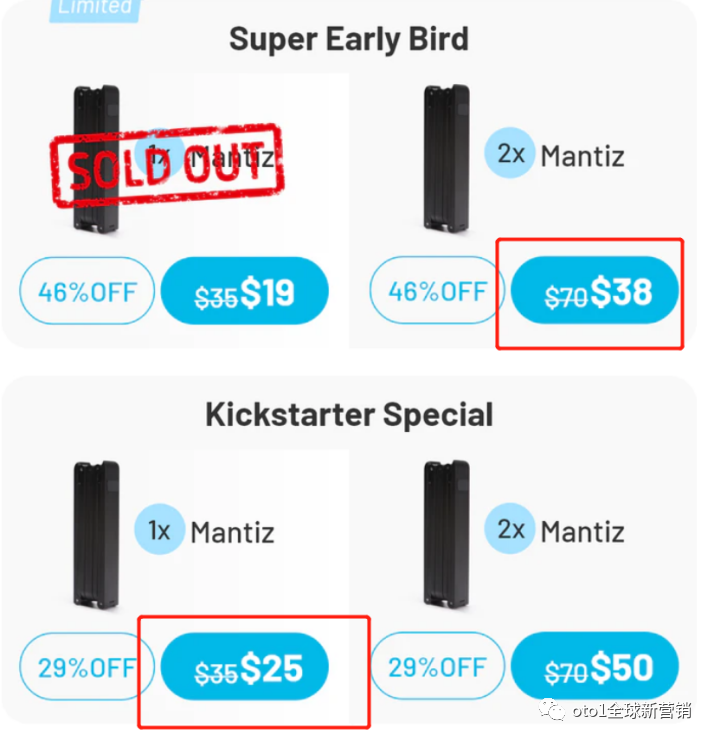Click the blue Limited tag

pos(95,8)
